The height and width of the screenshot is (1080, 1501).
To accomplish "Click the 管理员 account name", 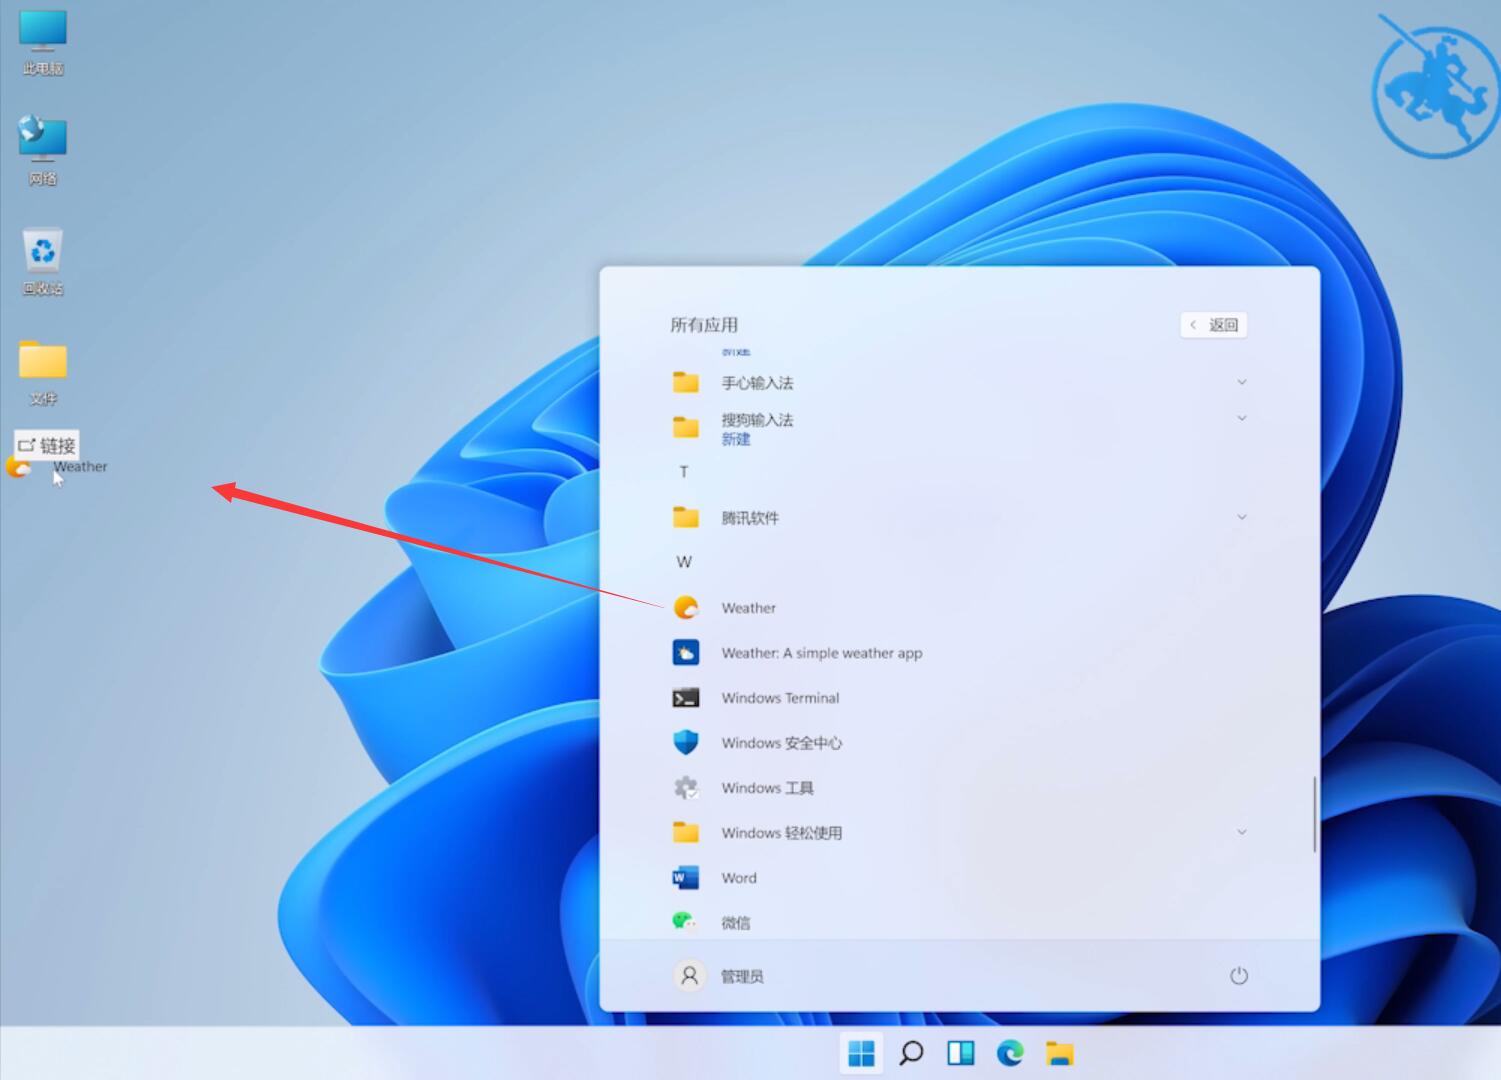I will pos(742,976).
